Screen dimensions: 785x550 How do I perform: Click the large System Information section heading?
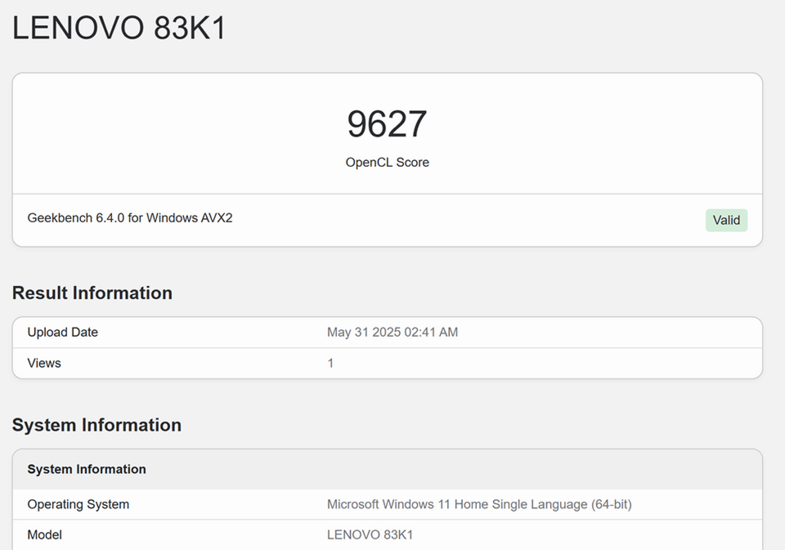(97, 425)
